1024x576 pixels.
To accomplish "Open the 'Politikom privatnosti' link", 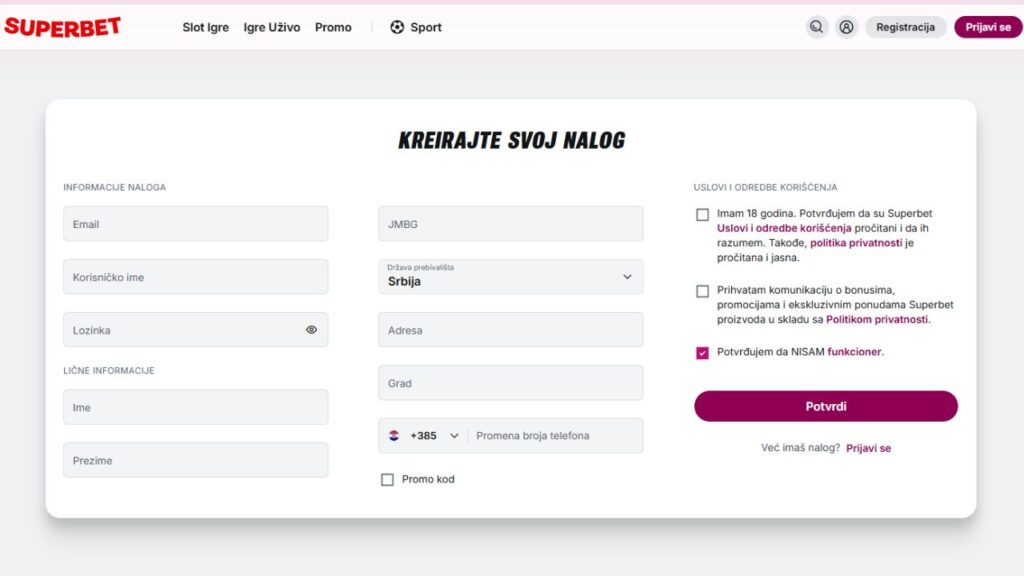I will (x=876, y=319).
